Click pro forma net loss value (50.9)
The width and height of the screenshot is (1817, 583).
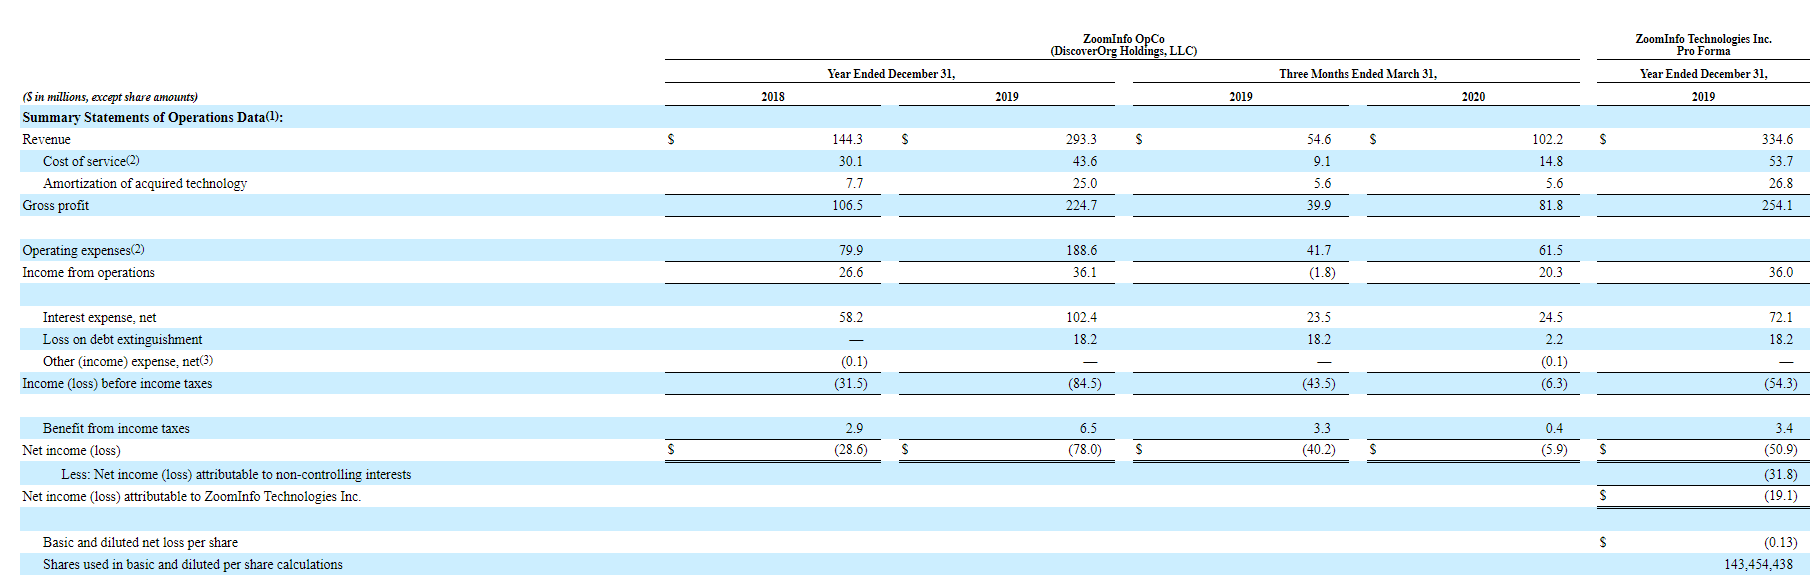point(1780,450)
